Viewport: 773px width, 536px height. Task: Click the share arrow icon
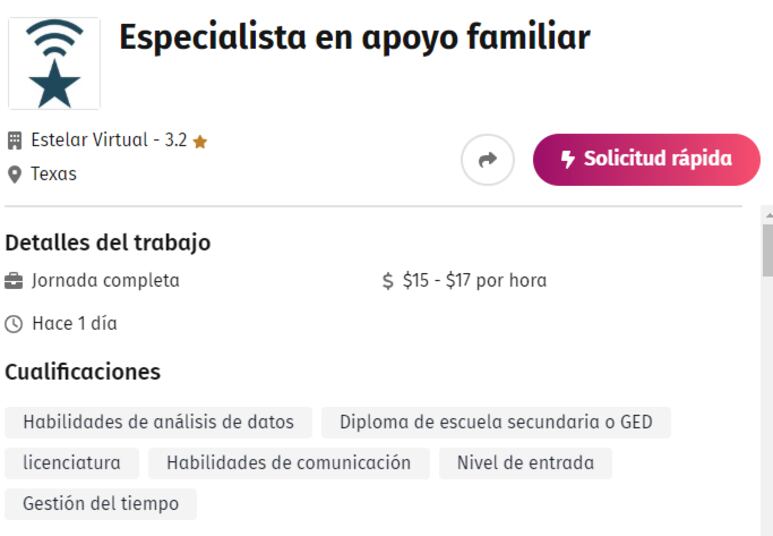488,160
